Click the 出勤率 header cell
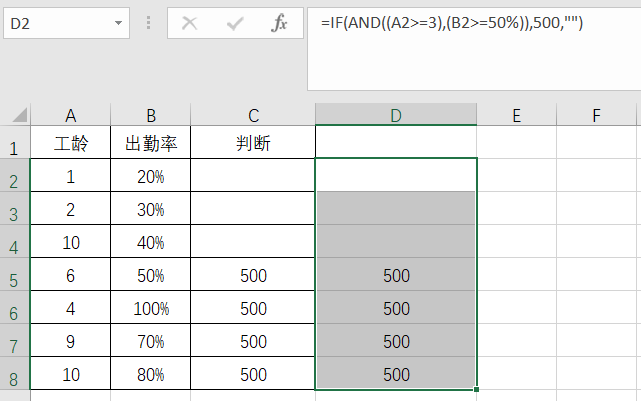The image size is (641, 401). [151, 144]
